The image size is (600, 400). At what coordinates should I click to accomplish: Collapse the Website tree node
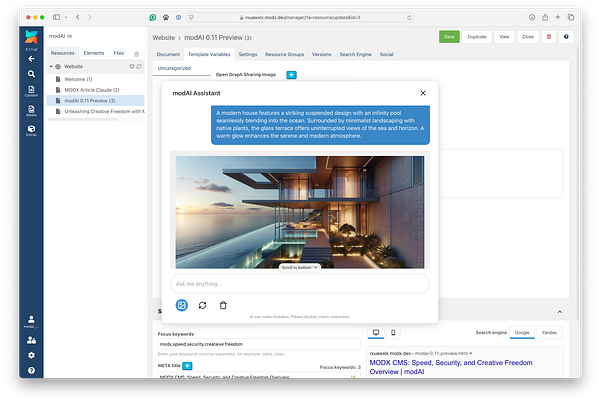pyautogui.click(x=51, y=66)
